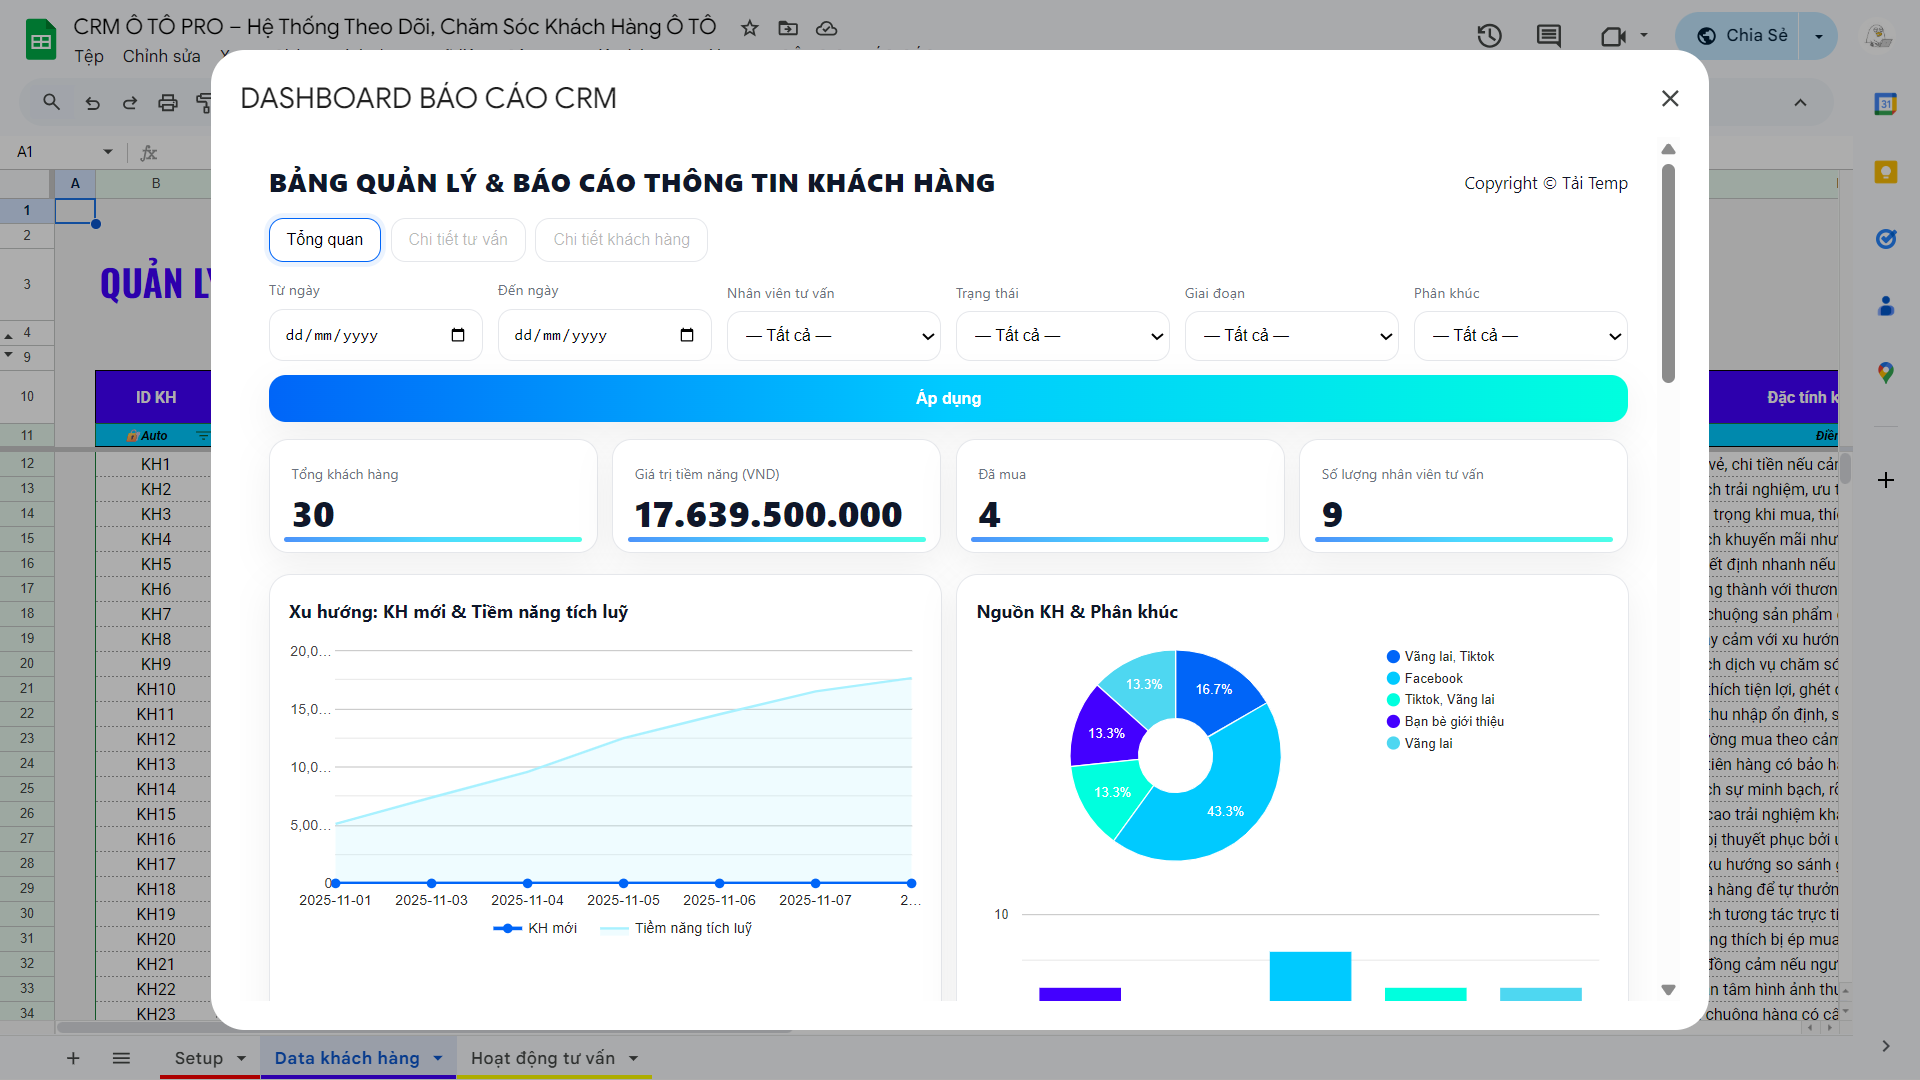1920x1080 pixels.
Task: Click the 'Chia Sẻ' share button
Action: pos(1741,36)
